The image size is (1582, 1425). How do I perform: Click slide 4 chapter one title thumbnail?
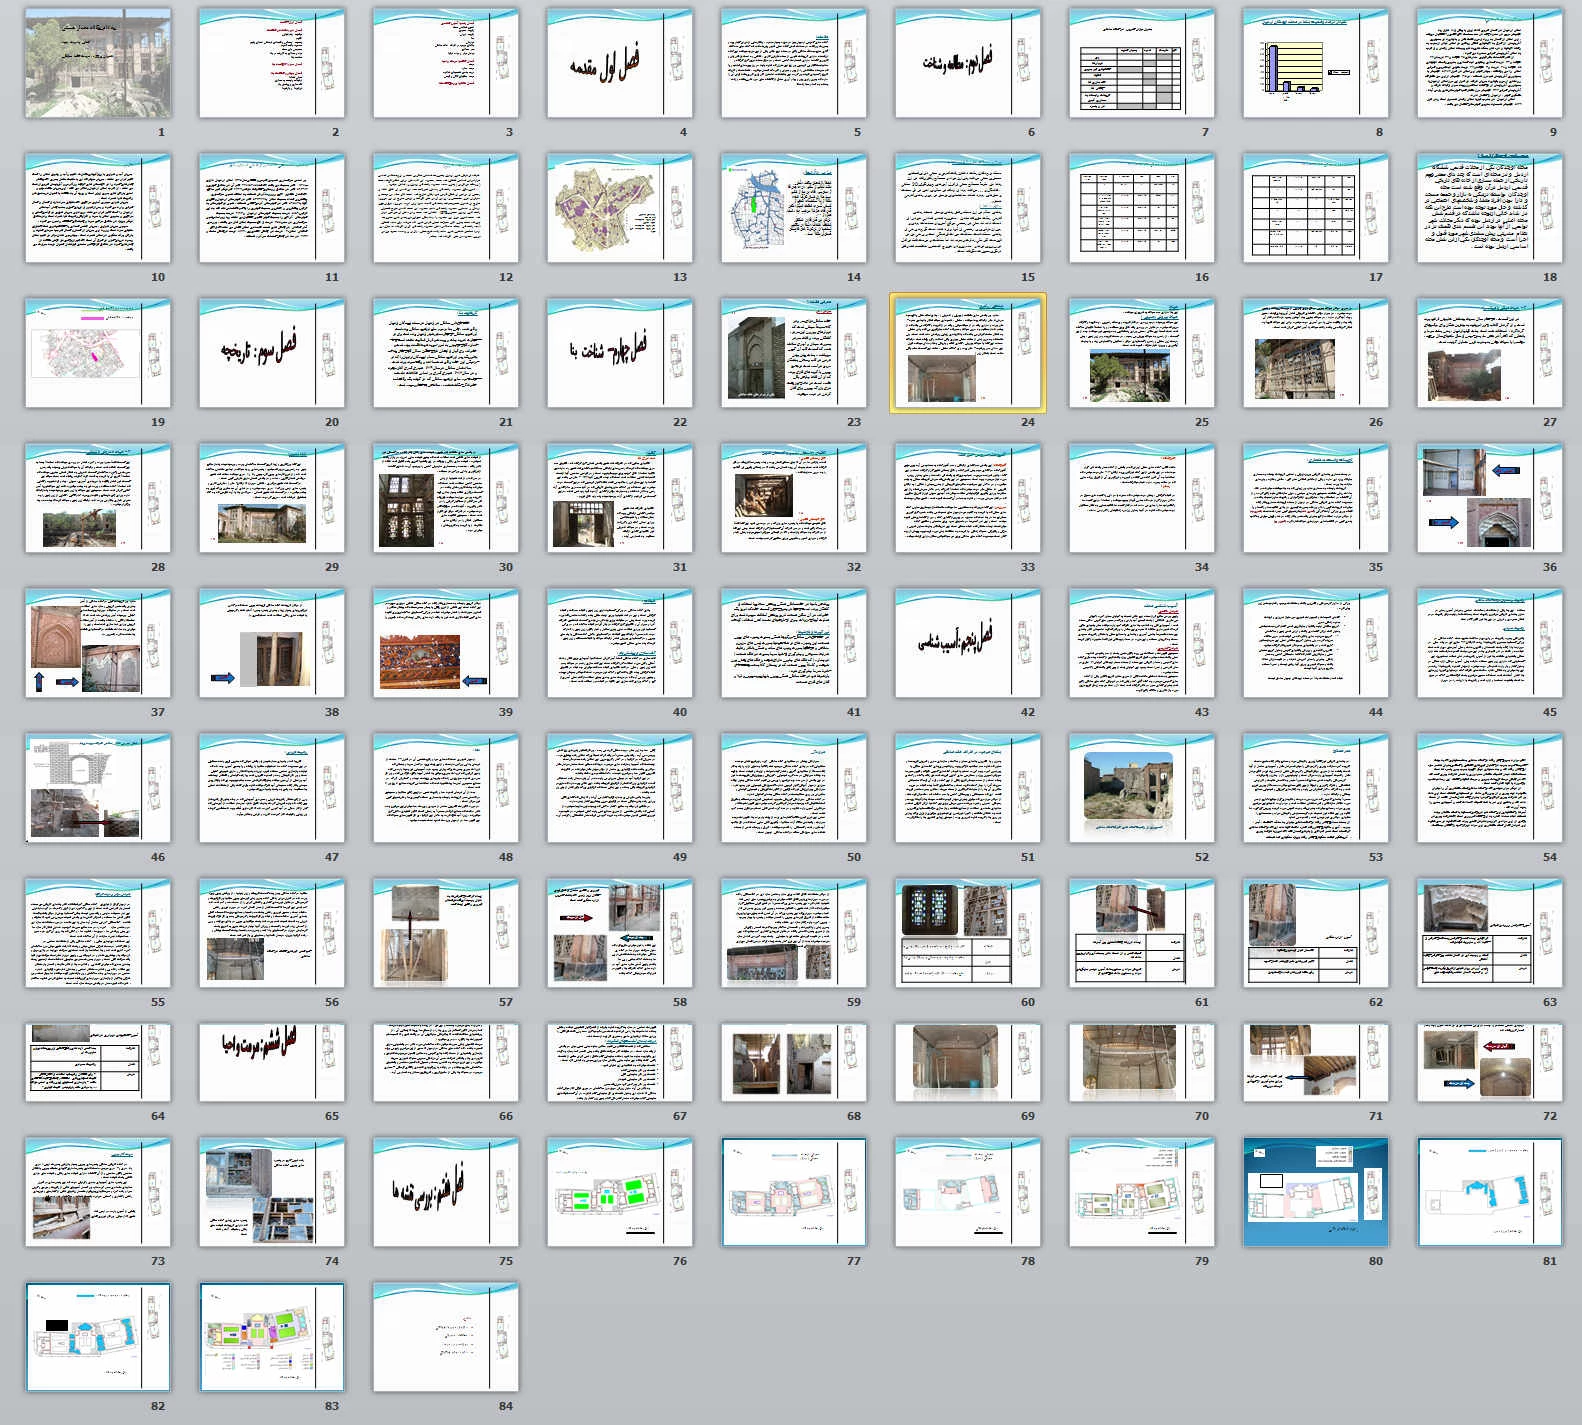pyautogui.click(x=619, y=64)
